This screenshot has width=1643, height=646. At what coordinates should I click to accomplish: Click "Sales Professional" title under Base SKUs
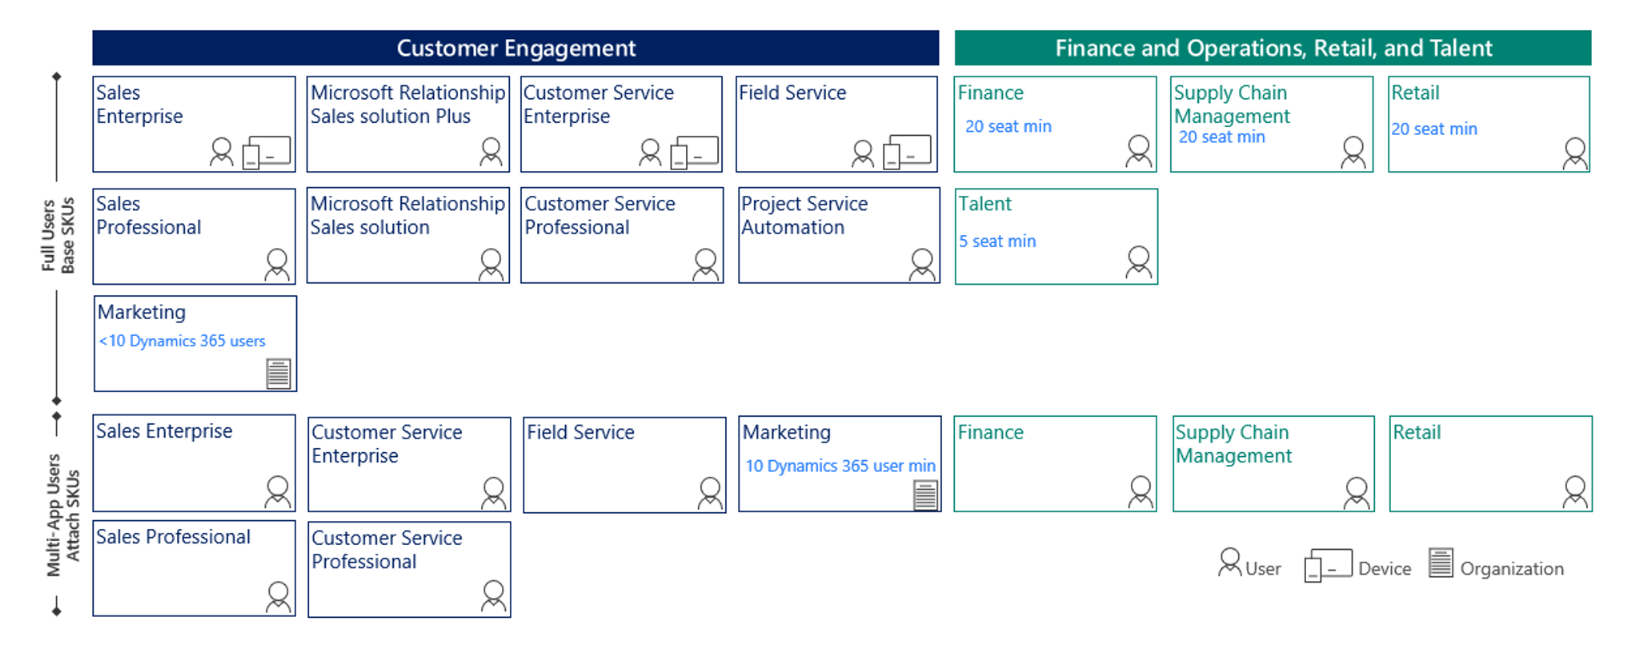coord(148,215)
